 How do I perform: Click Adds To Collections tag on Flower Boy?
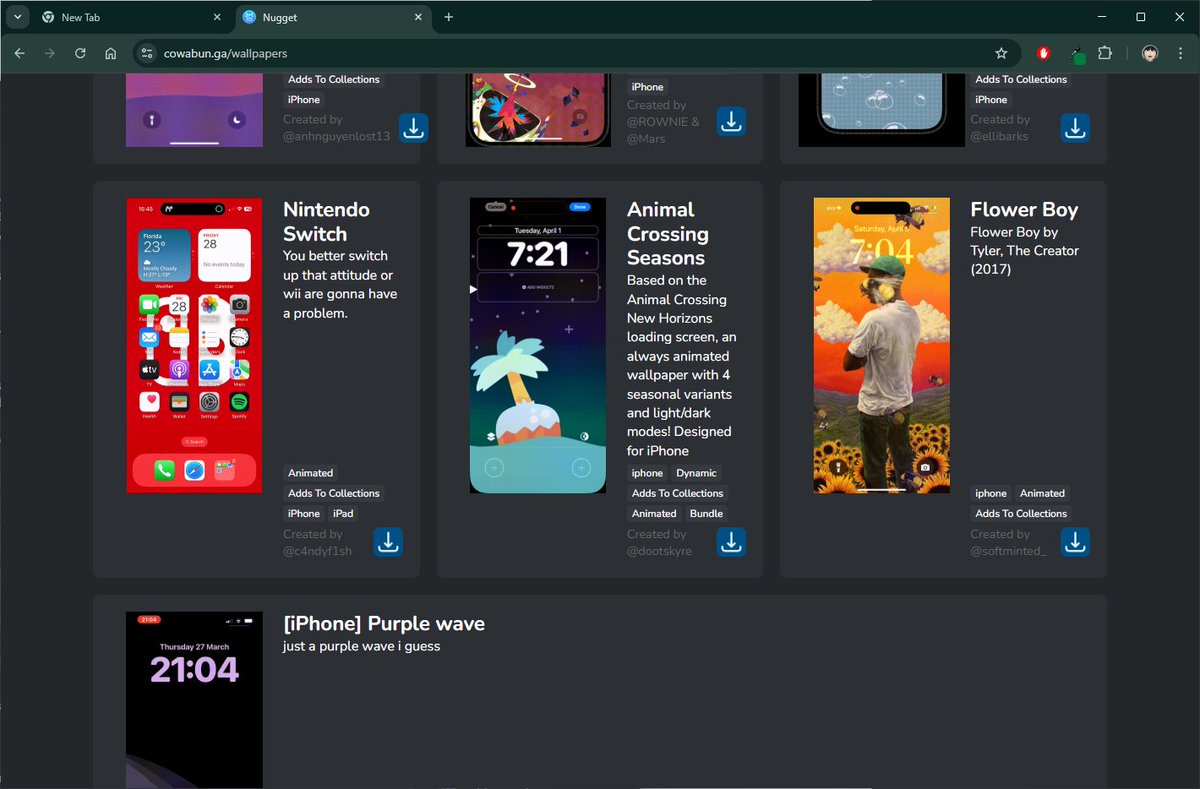click(x=1021, y=513)
